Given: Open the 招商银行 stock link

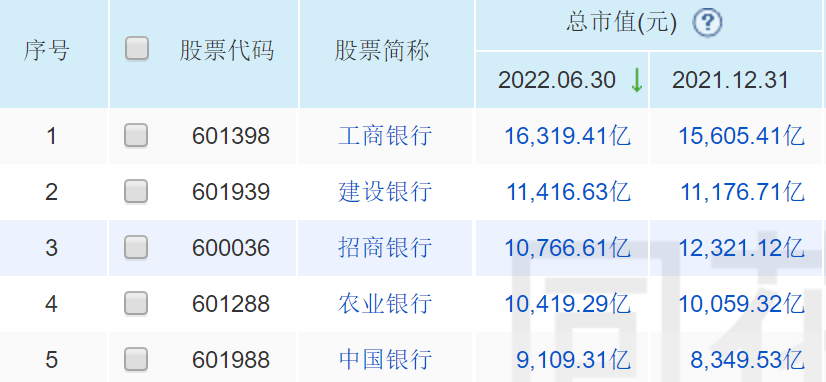Looking at the screenshot, I should point(385,248).
